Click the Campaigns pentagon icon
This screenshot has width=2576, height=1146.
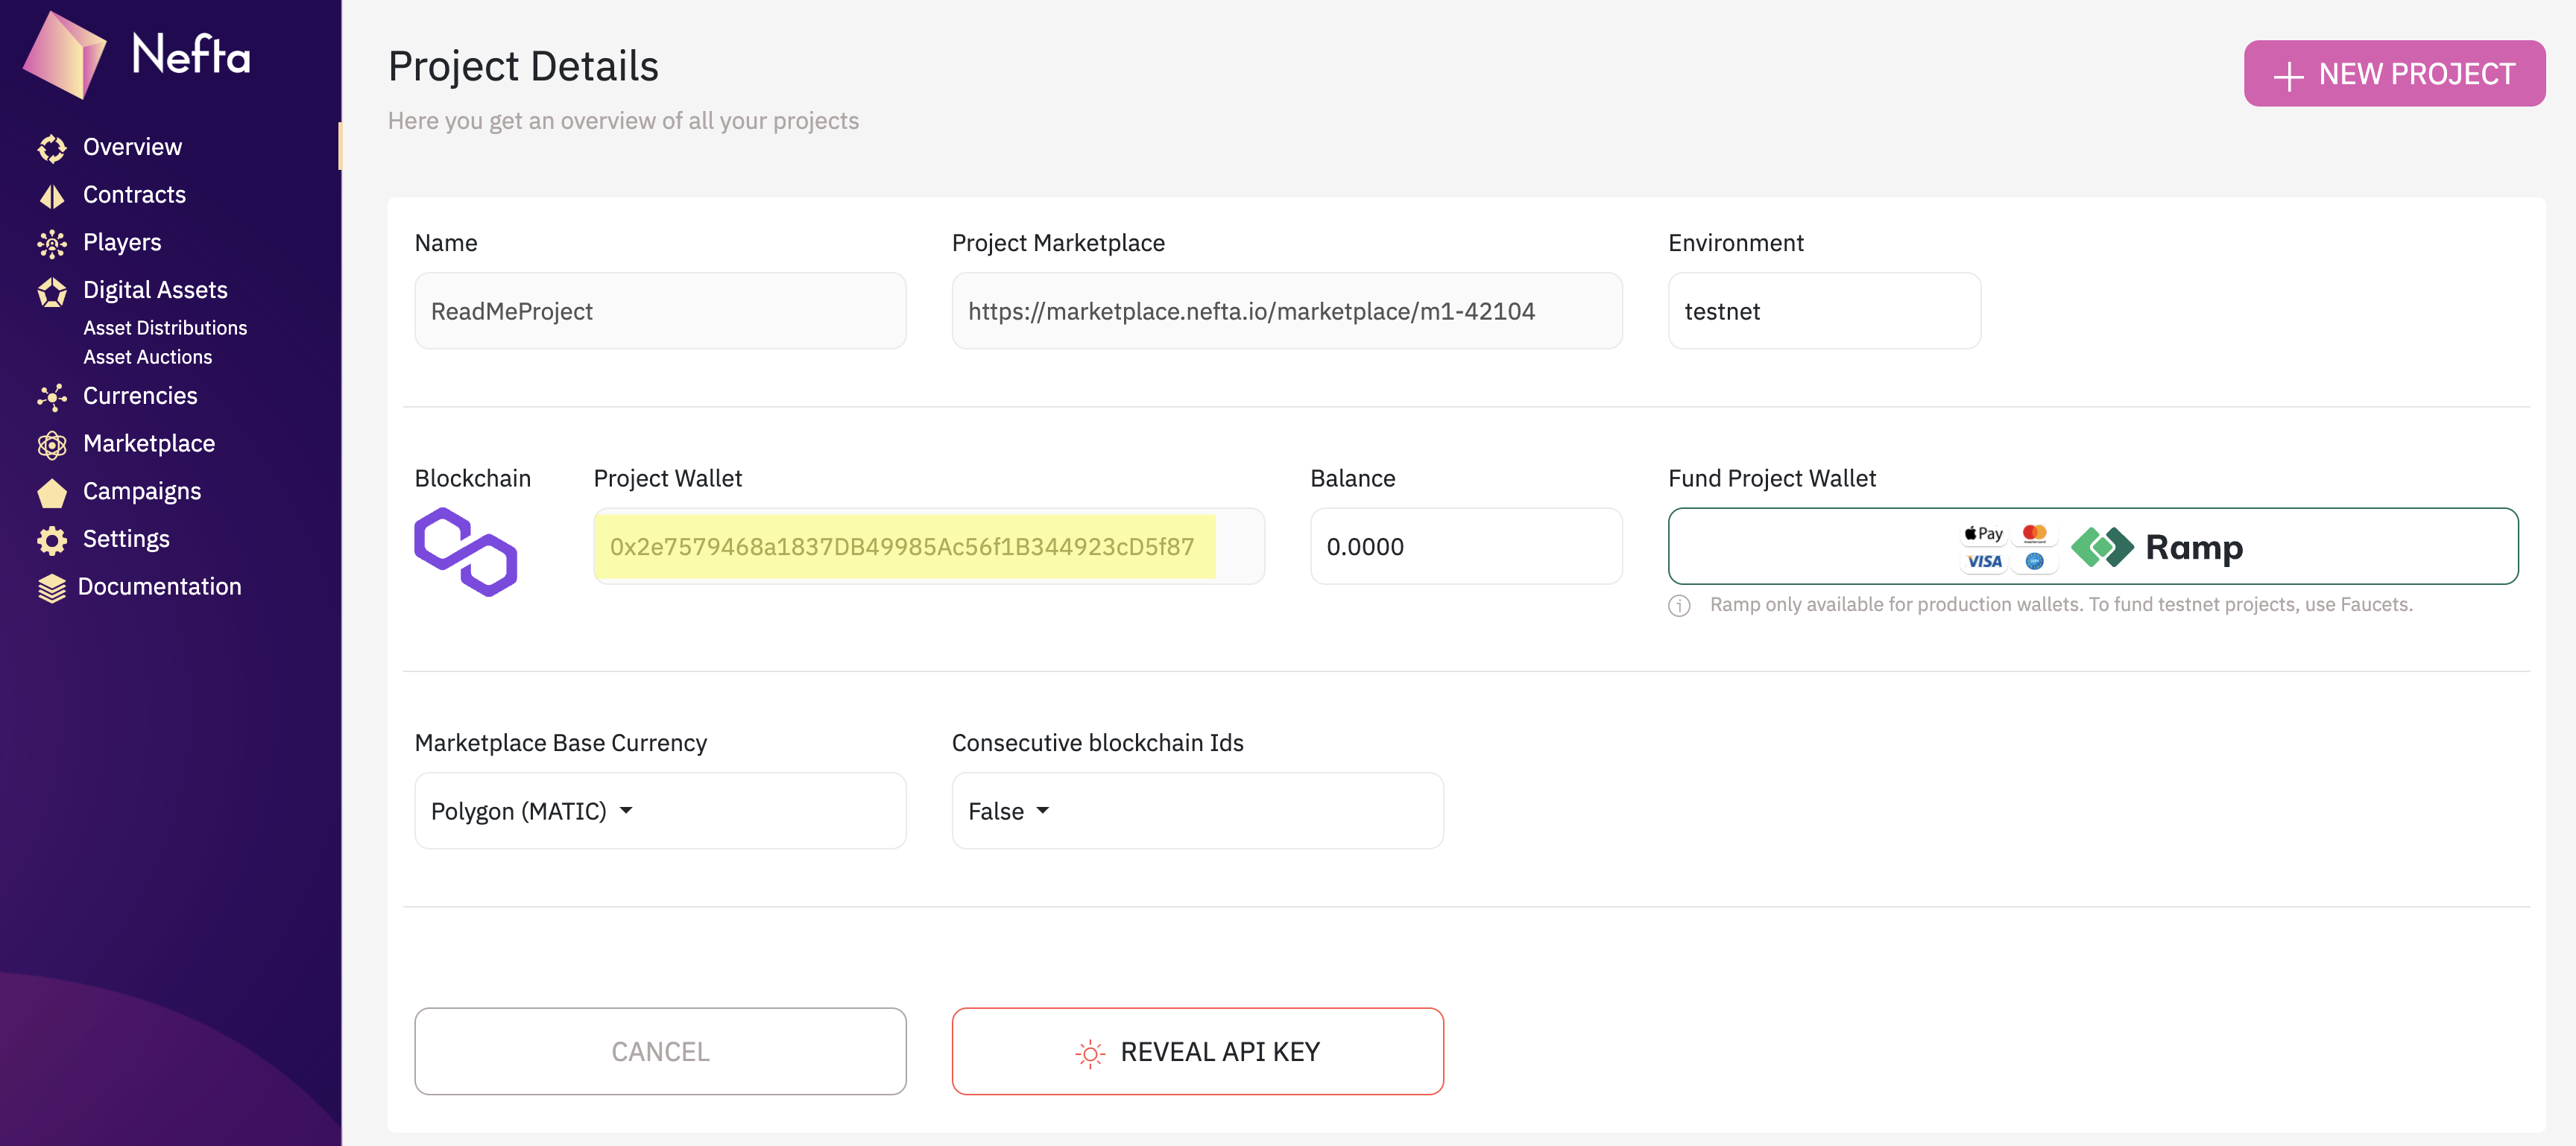tap(52, 493)
